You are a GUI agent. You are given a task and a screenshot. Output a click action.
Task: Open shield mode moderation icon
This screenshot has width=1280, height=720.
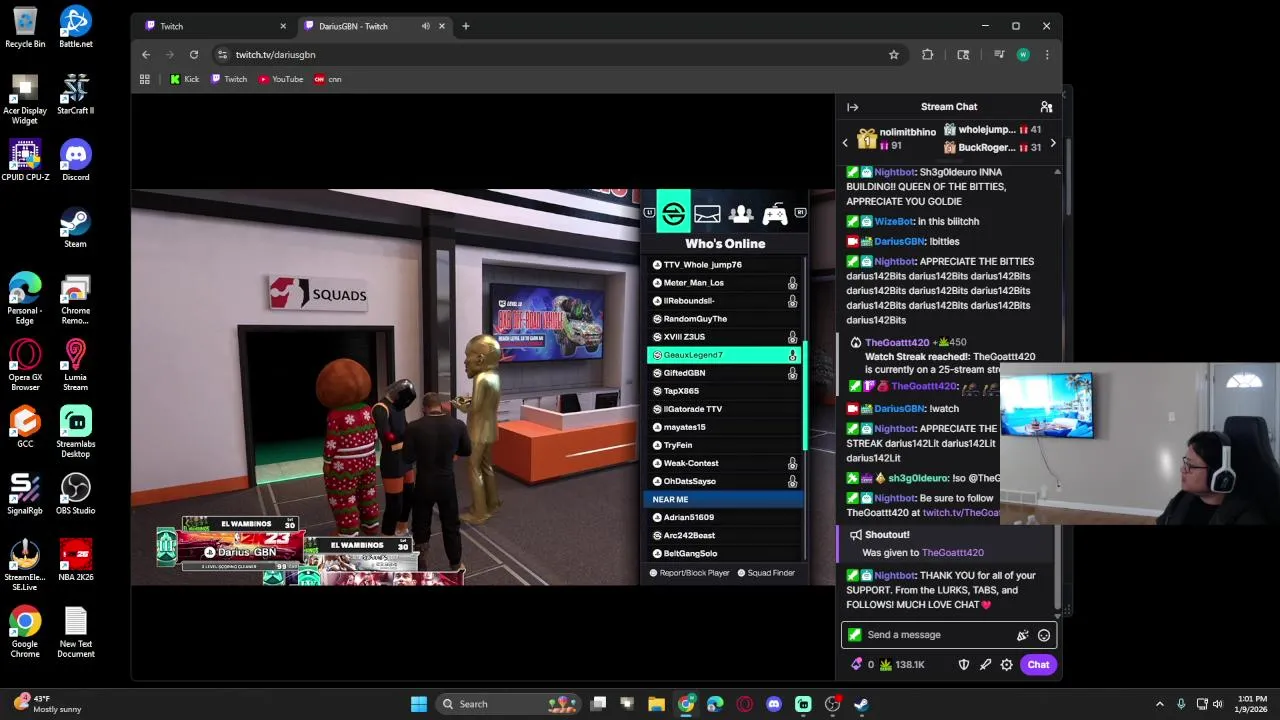coord(964,664)
